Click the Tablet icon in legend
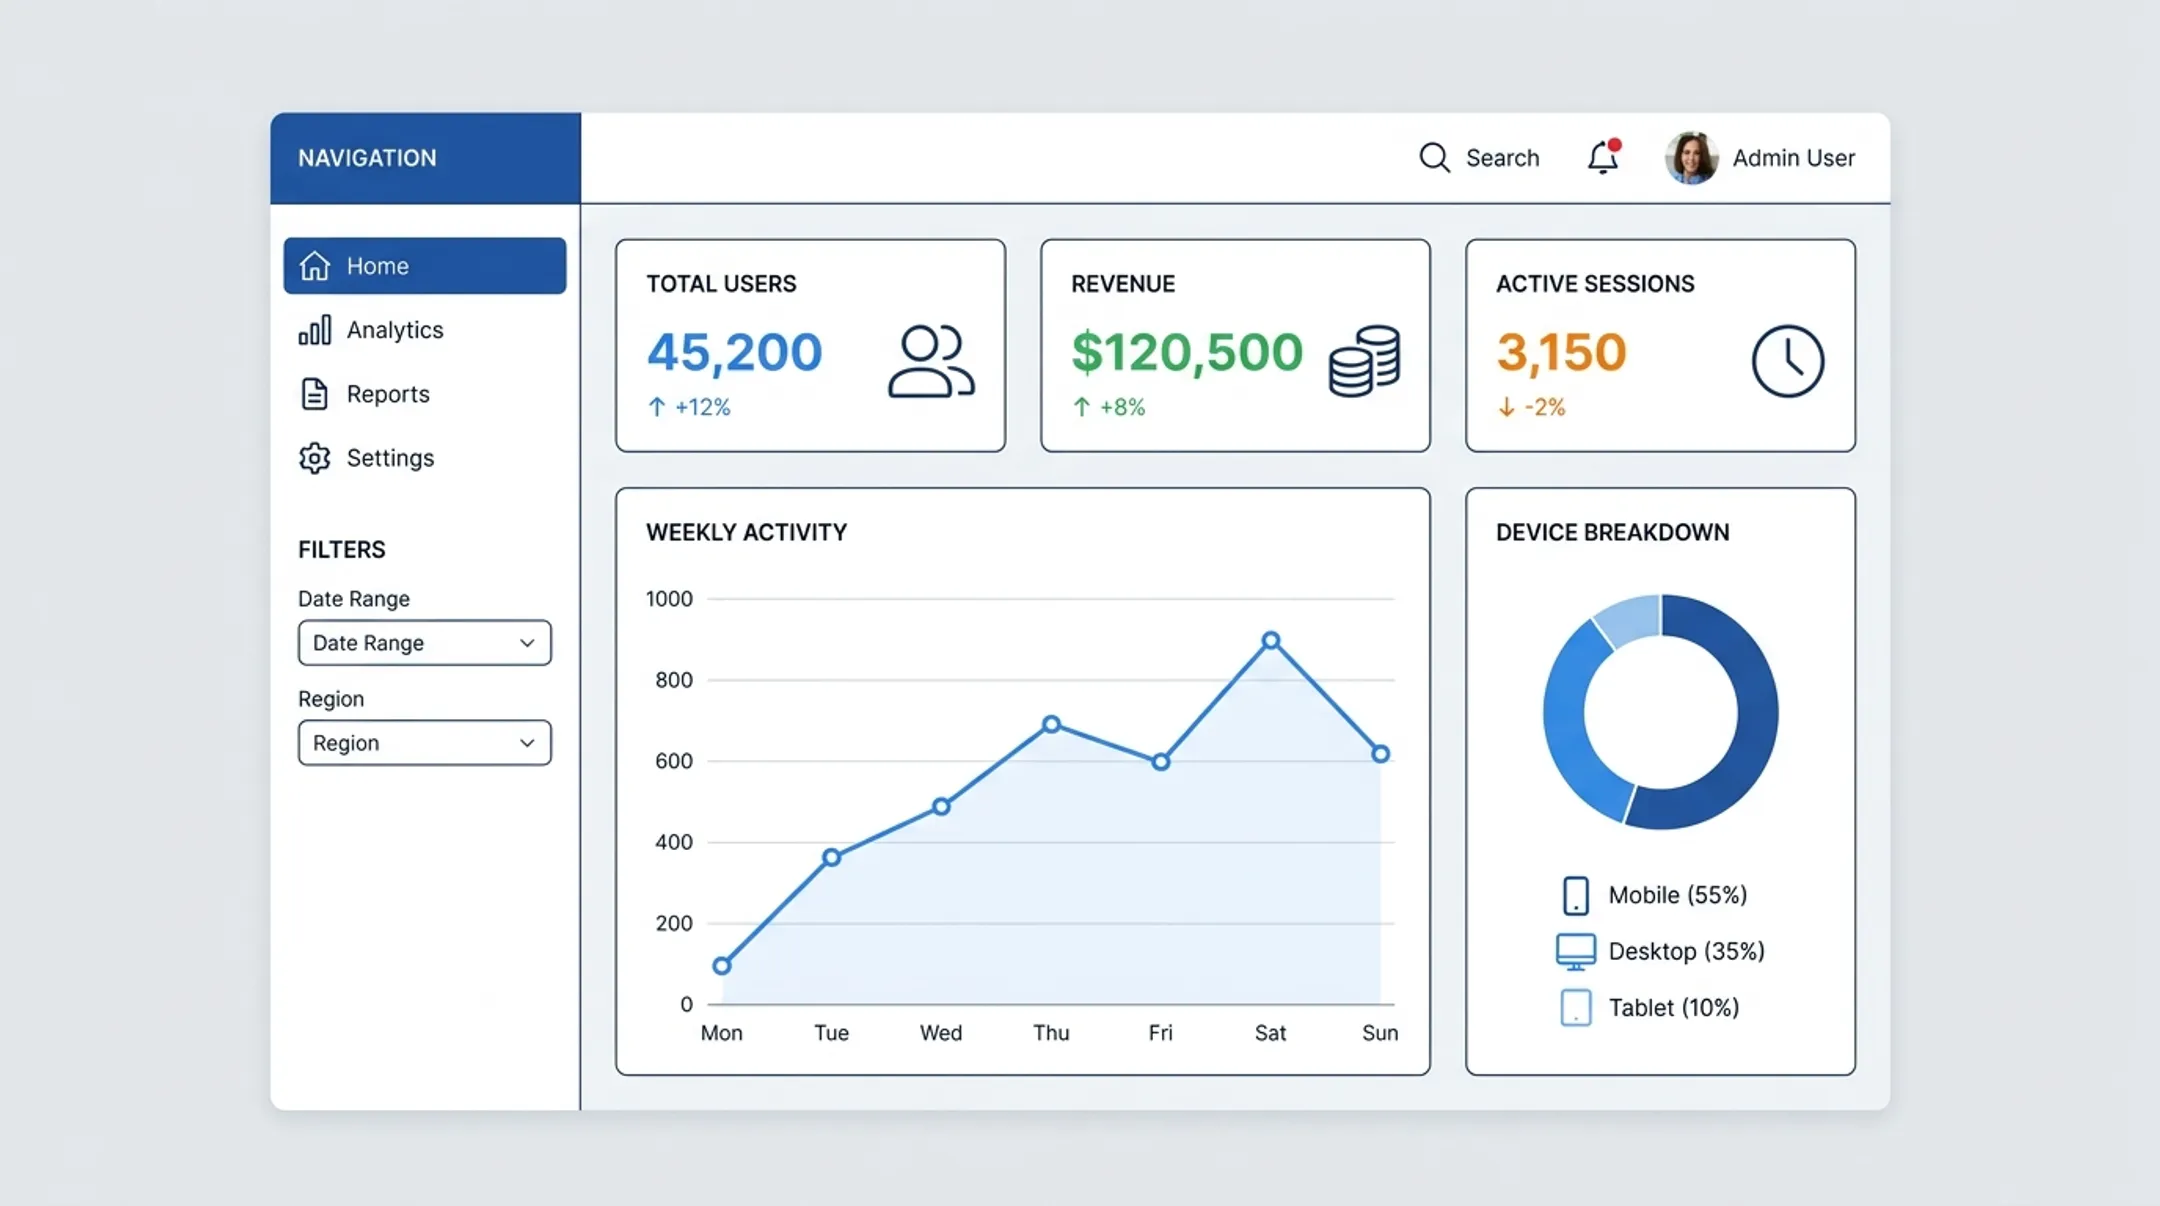The width and height of the screenshot is (2160, 1206). (x=1576, y=1007)
